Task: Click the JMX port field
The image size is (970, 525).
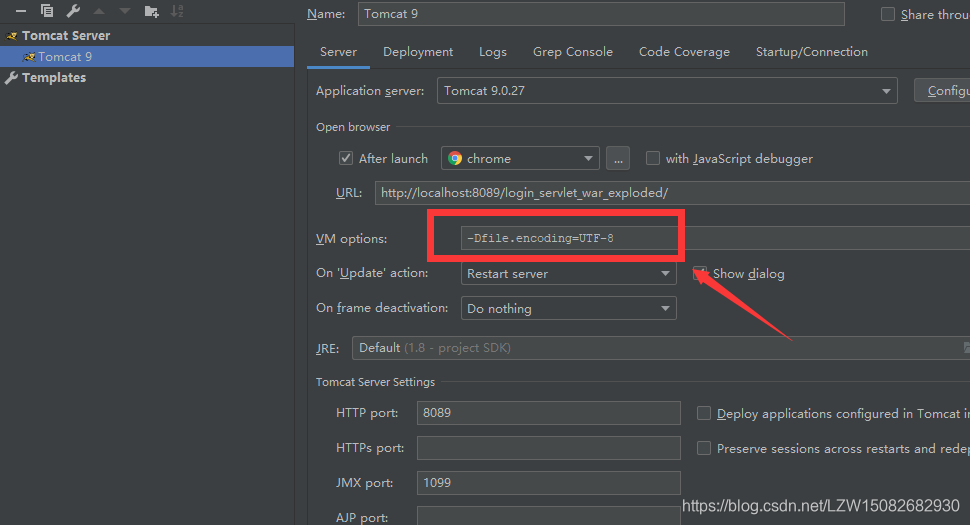Action: 549,483
